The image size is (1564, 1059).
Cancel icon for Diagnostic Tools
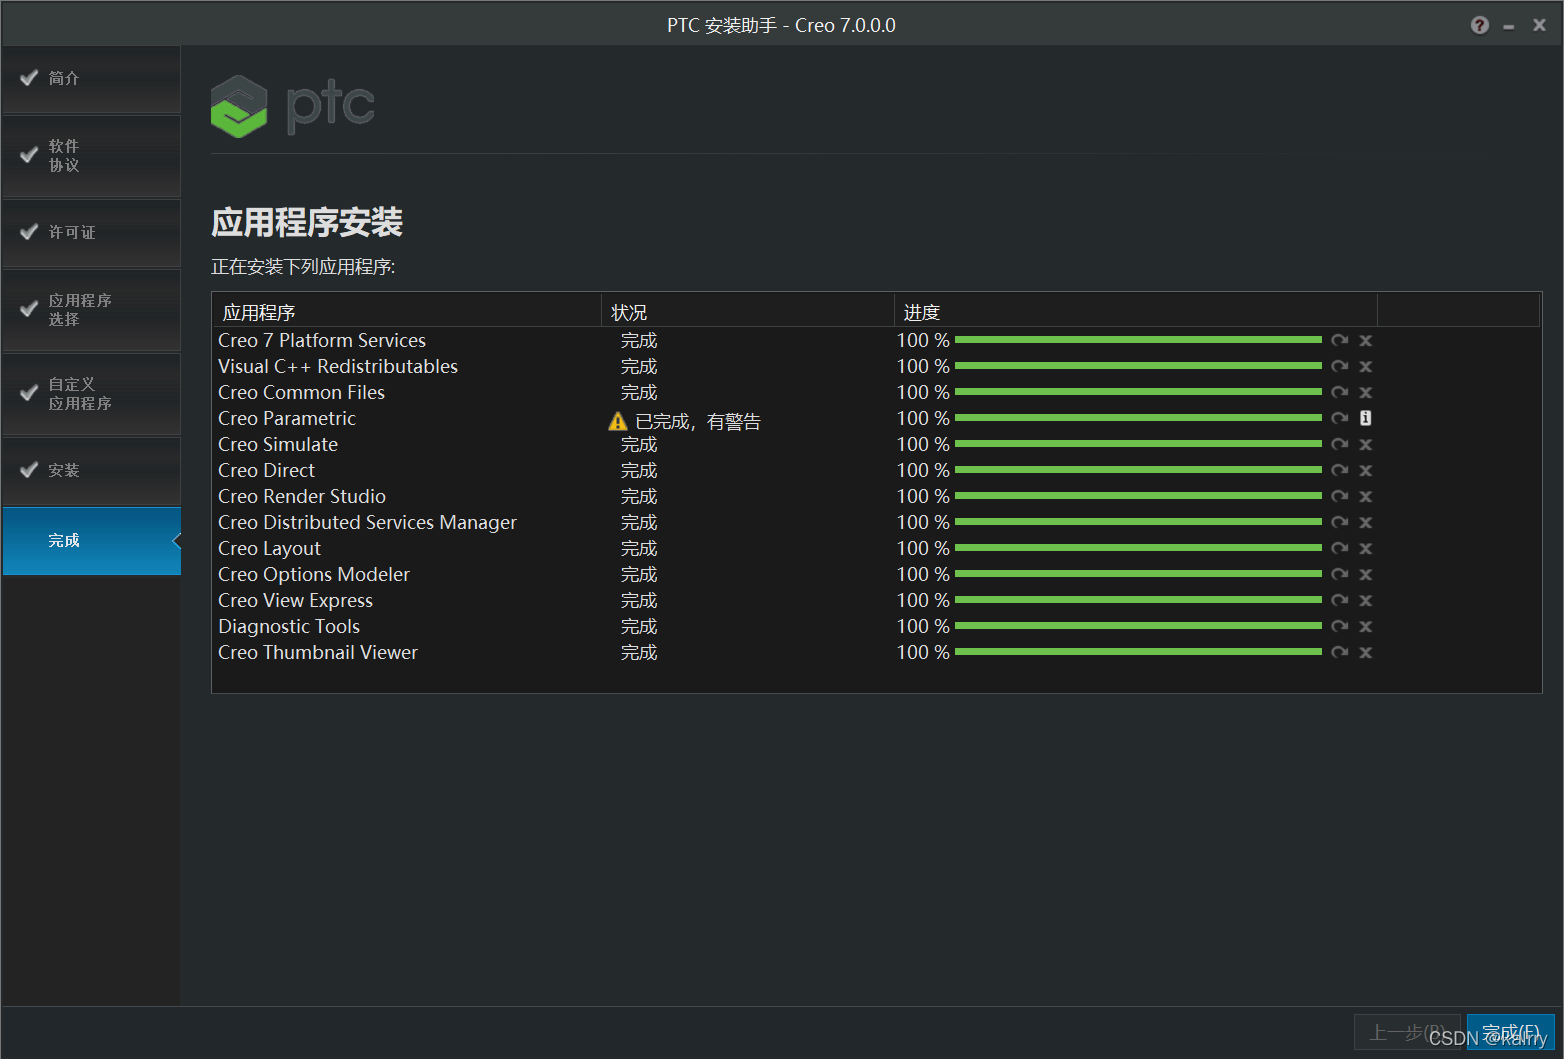[1366, 626]
